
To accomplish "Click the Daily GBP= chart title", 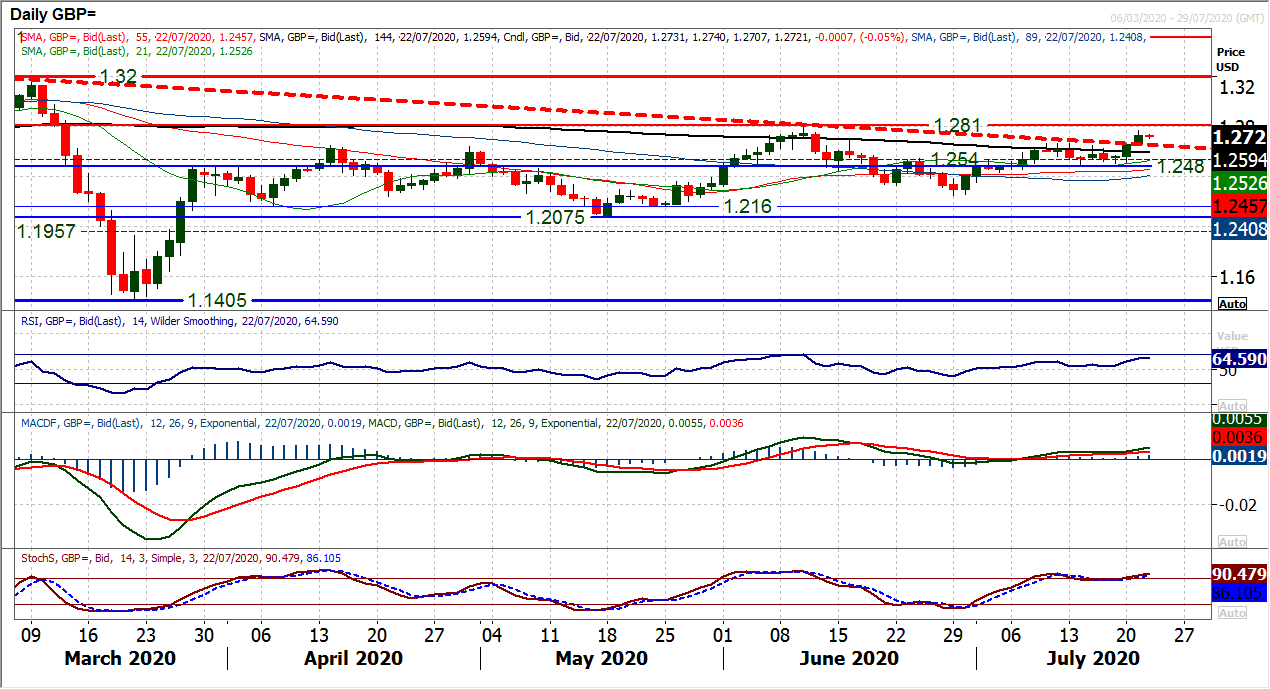I will [x=55, y=14].
